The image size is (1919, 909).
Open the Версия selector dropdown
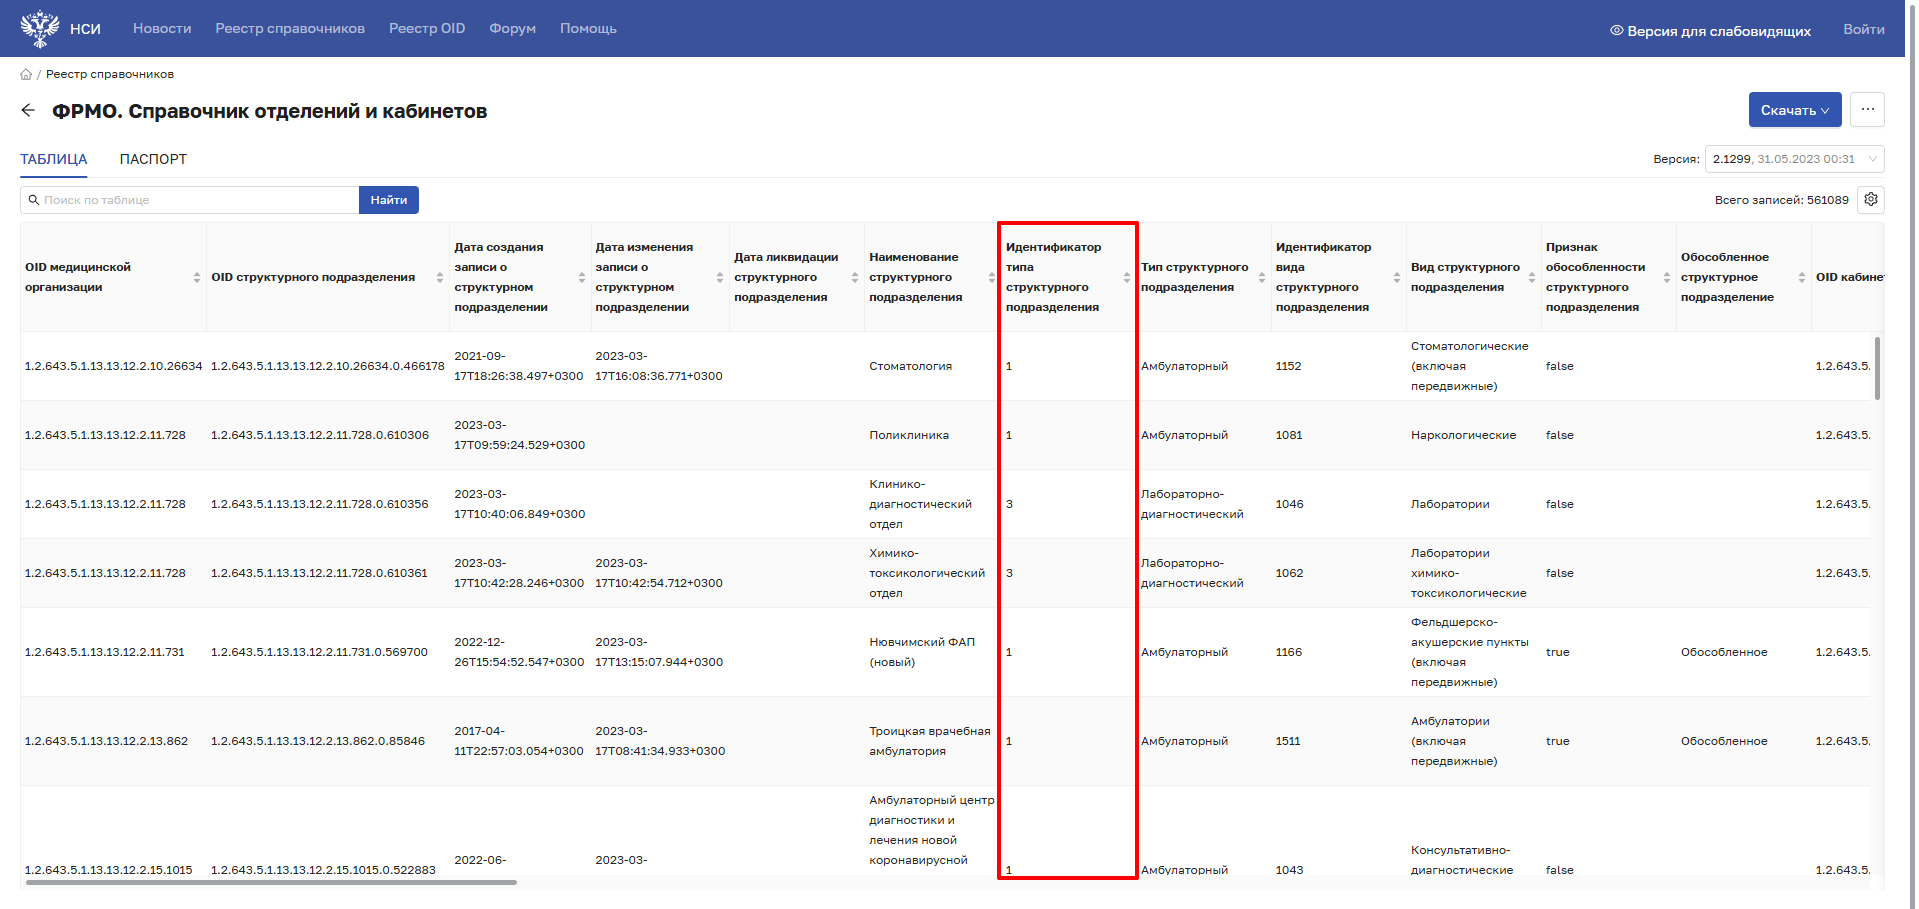pyautogui.click(x=1794, y=159)
